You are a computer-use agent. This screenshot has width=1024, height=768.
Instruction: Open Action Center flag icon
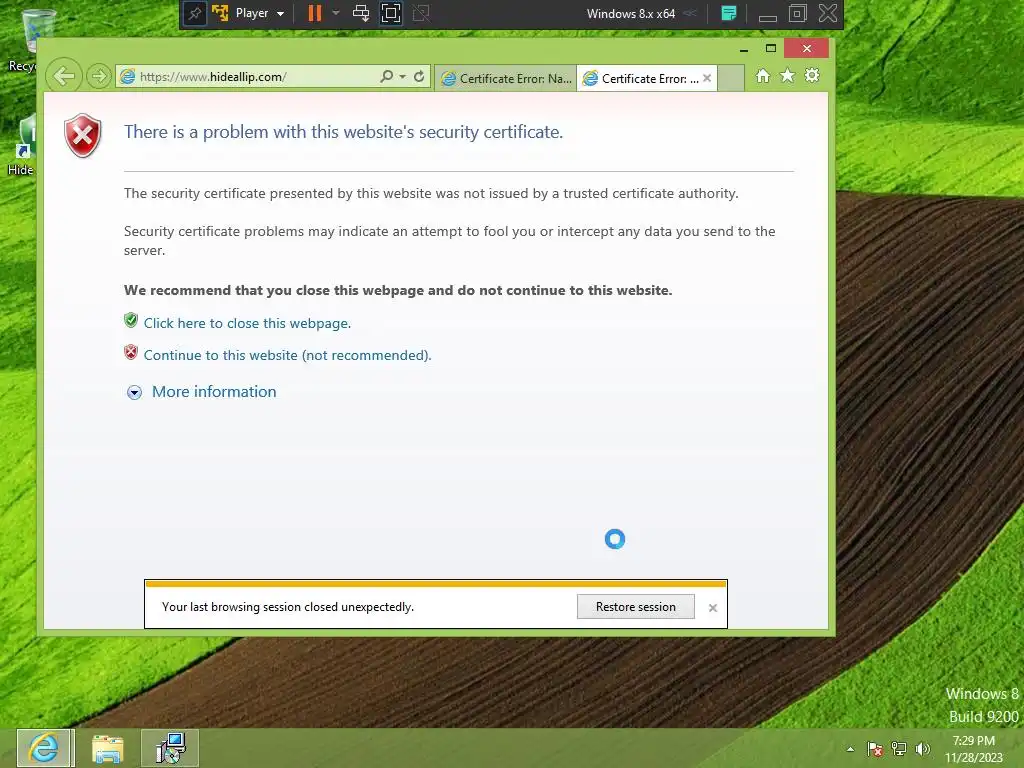pyautogui.click(x=875, y=749)
